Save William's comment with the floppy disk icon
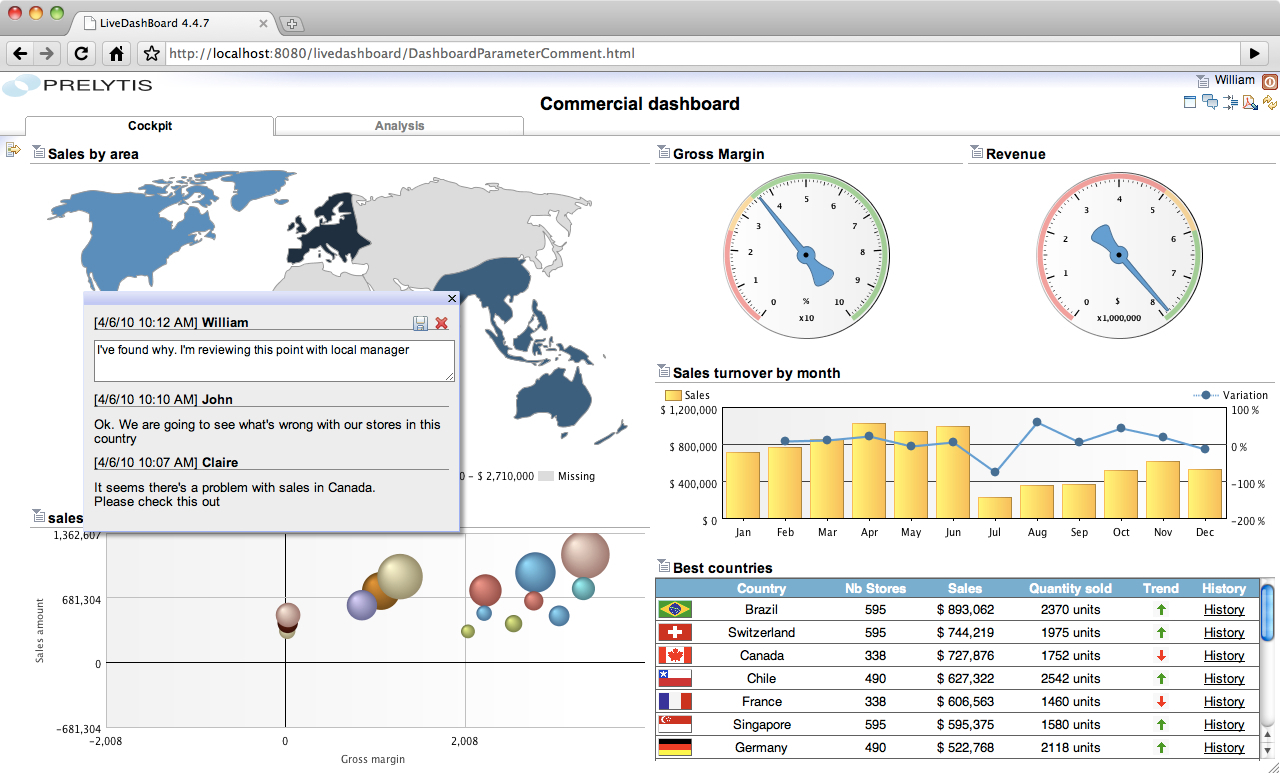The width and height of the screenshot is (1280, 774). point(421,323)
